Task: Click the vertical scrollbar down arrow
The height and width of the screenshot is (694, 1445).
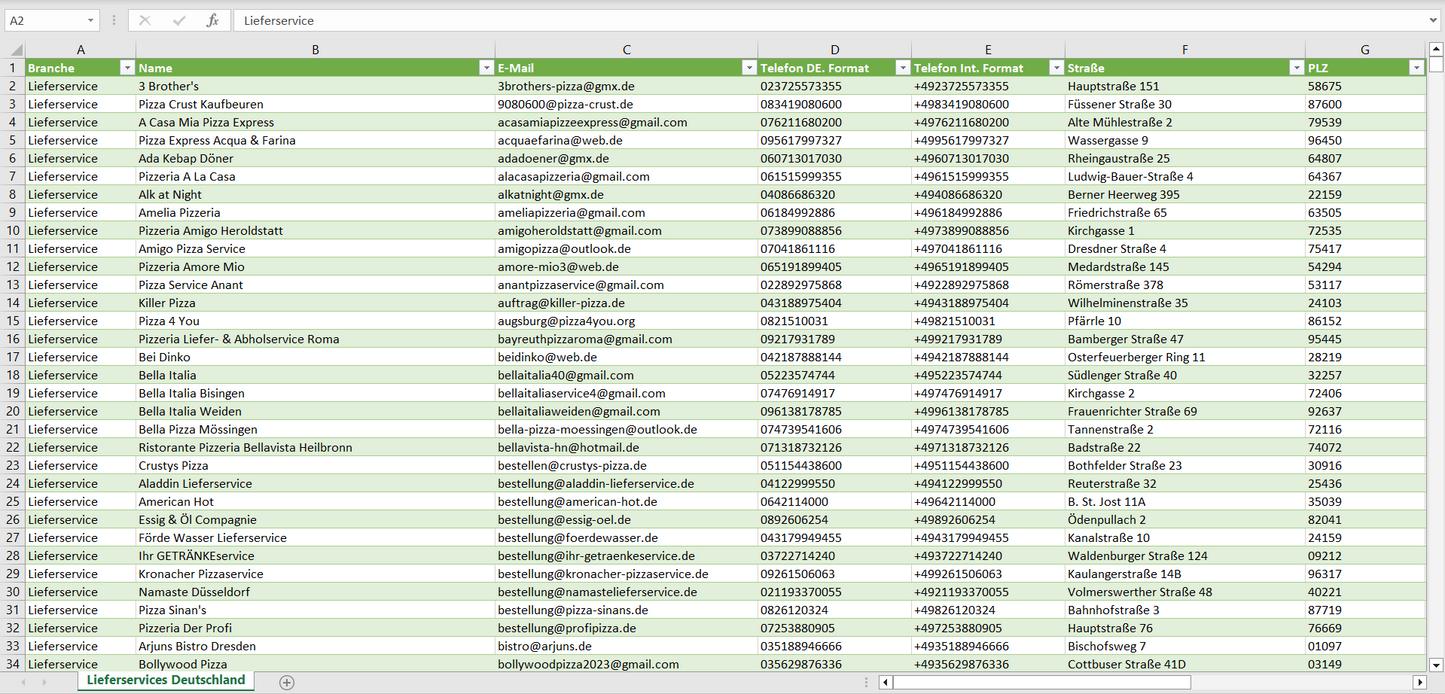Action: click(x=1436, y=664)
